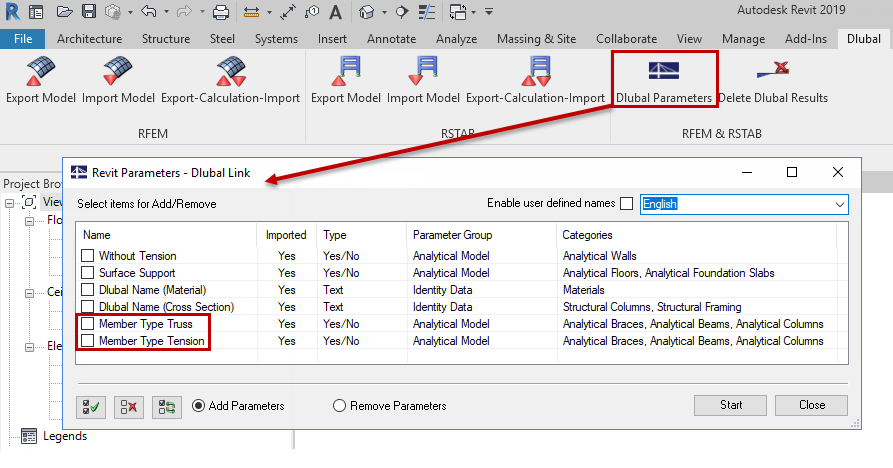
Task: Open the Redo history dropdown arrow
Action: (202, 12)
